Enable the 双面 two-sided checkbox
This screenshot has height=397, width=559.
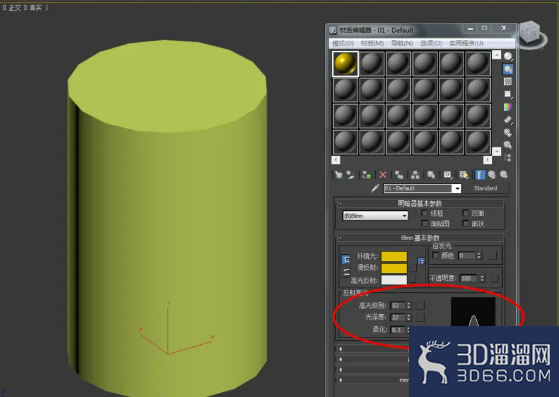[x=465, y=213]
